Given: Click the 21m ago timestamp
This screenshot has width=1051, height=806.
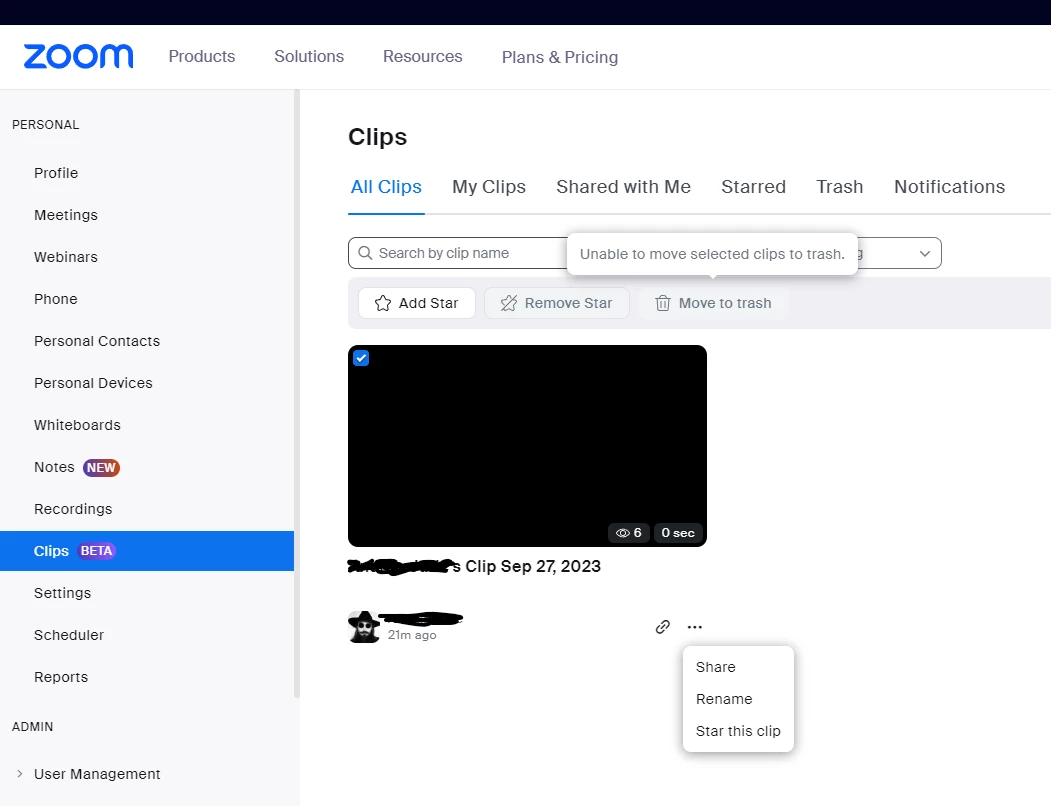Looking at the screenshot, I should (412, 635).
